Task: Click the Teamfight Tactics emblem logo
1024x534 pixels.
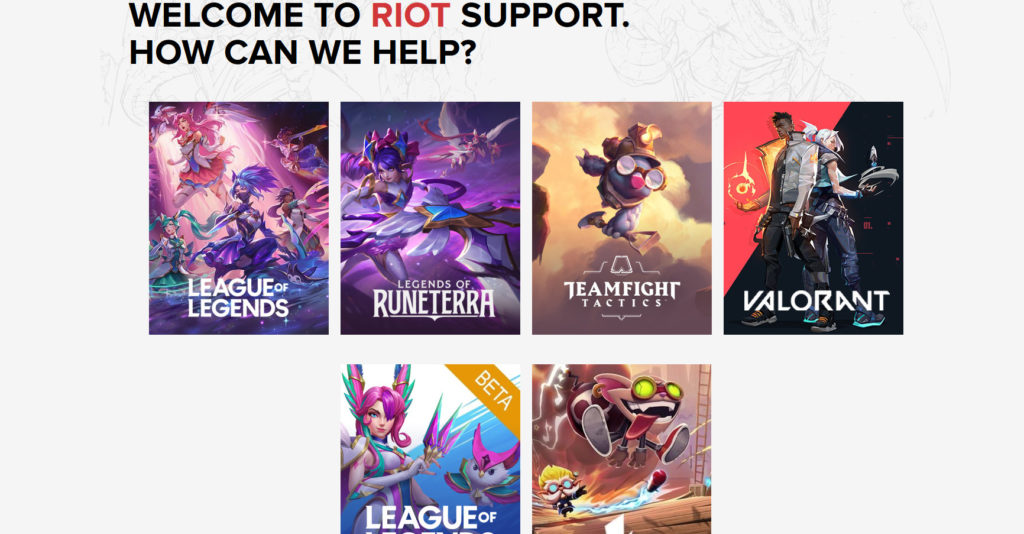Action: (622, 287)
